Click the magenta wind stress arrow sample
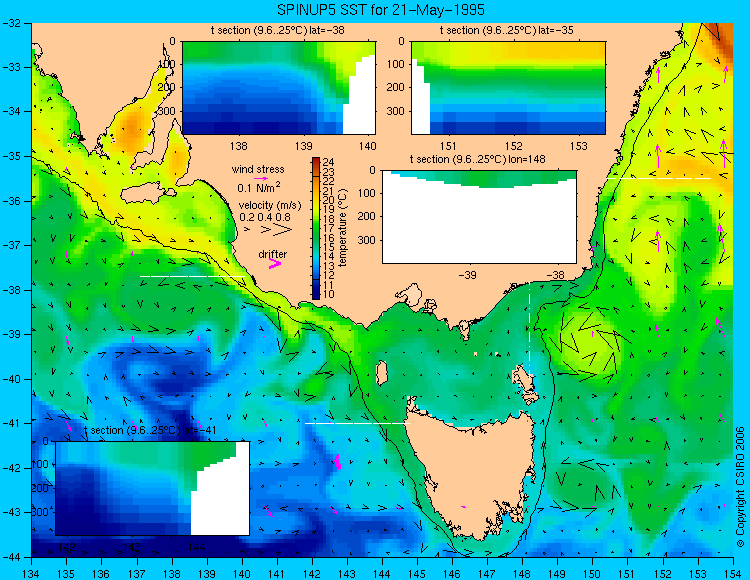The width and height of the screenshot is (750, 580). click(261, 178)
